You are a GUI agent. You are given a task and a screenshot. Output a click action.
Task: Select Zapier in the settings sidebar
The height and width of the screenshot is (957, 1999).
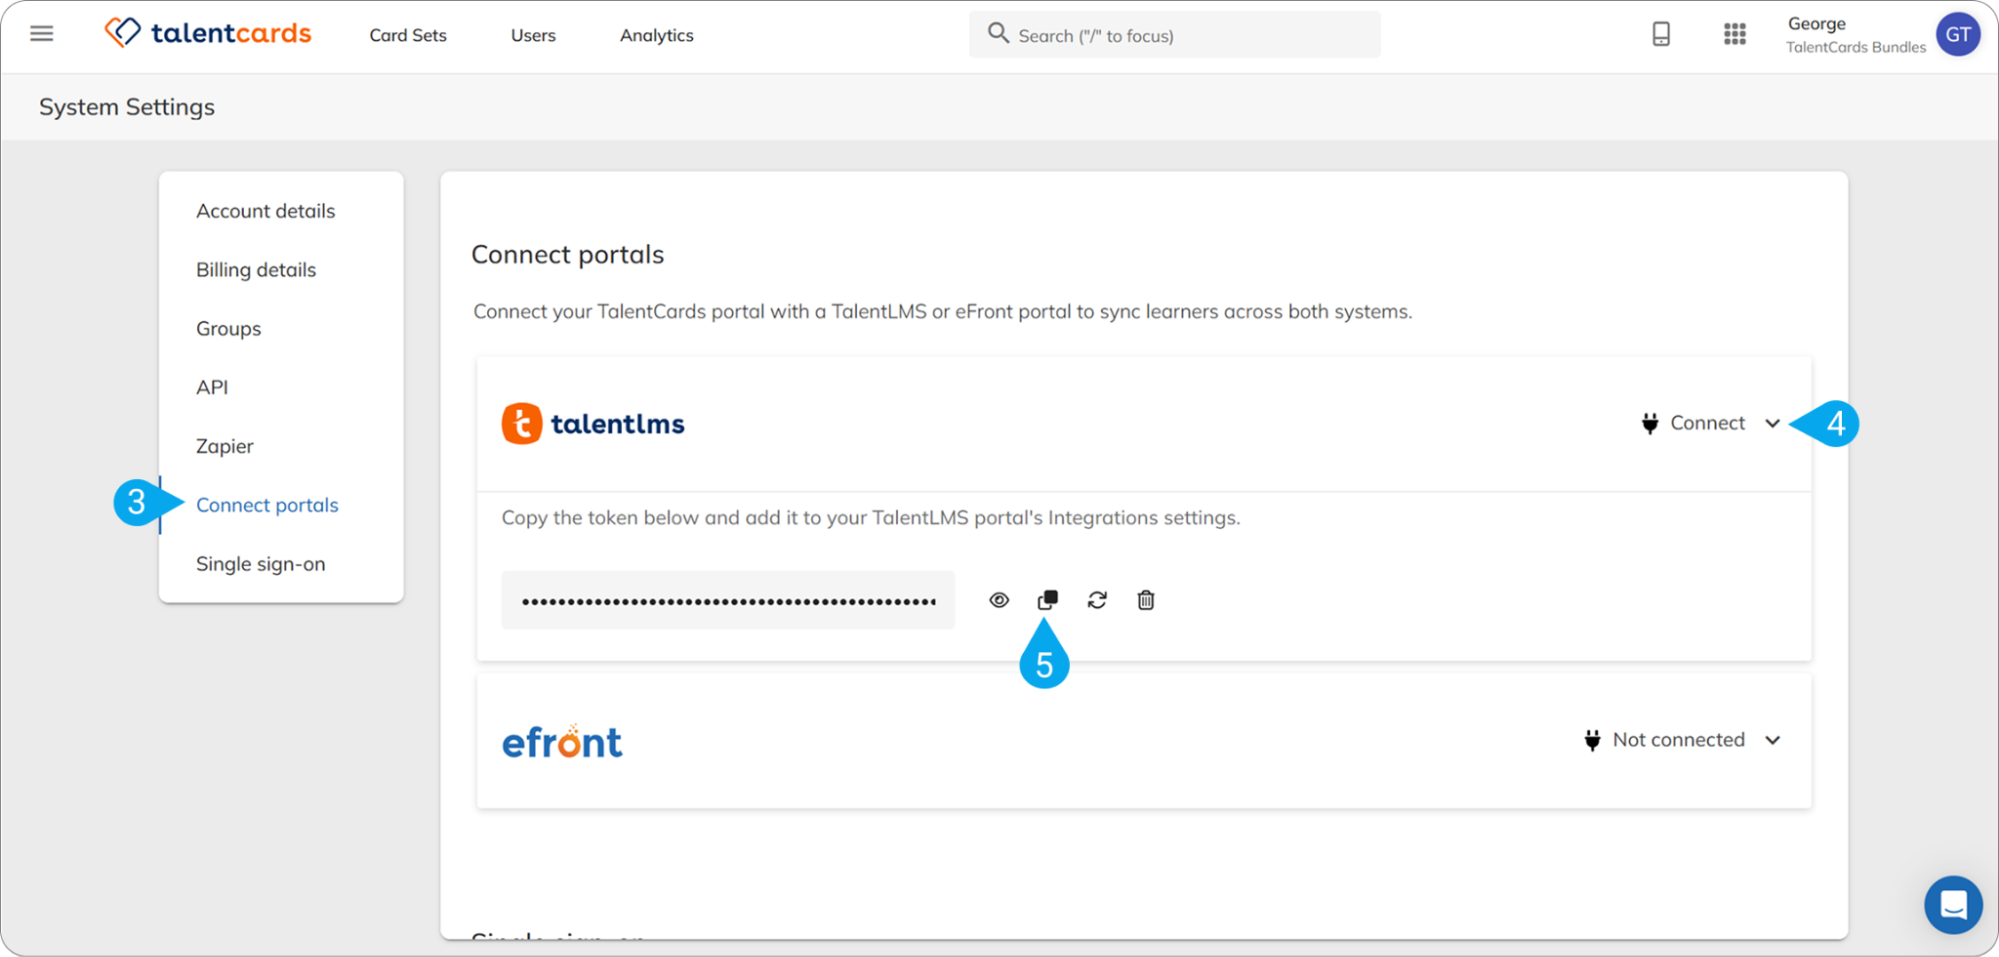[x=225, y=446]
